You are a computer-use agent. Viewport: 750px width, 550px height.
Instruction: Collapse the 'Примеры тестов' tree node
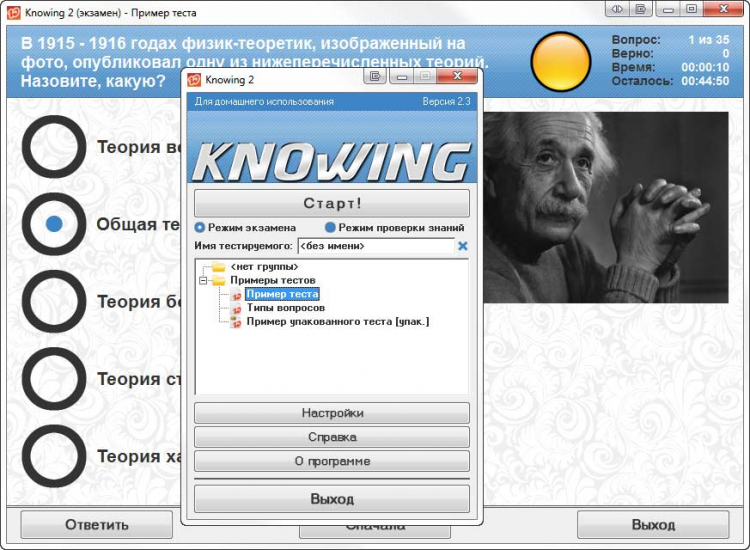[203, 281]
